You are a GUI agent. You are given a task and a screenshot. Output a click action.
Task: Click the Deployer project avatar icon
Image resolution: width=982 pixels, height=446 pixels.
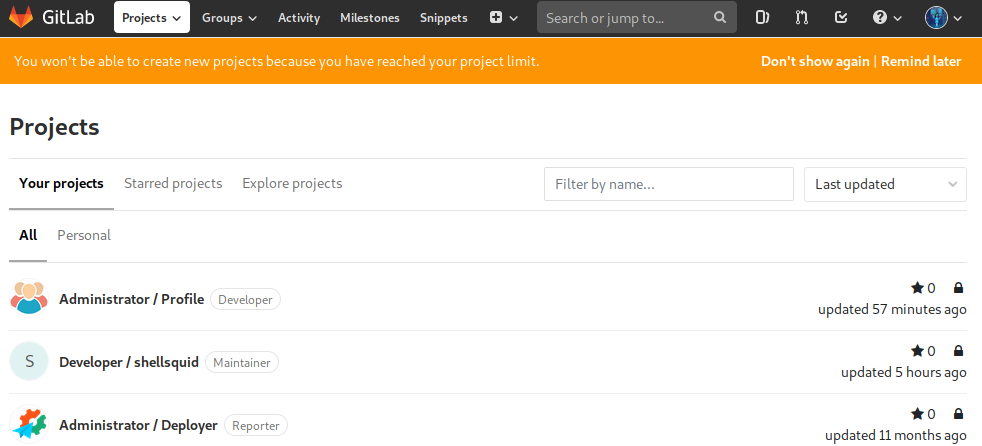pyautogui.click(x=29, y=425)
